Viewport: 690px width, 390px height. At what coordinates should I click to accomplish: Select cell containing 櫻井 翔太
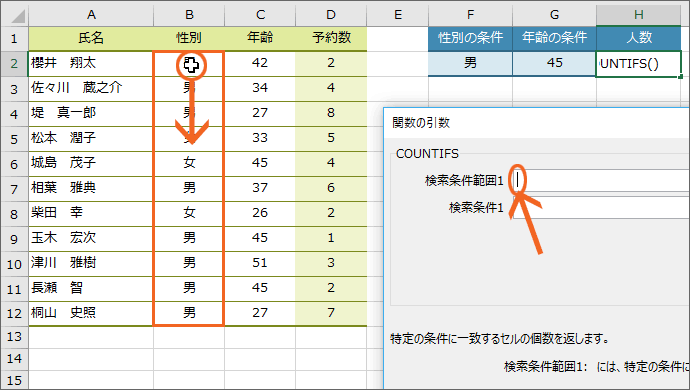pos(91,63)
